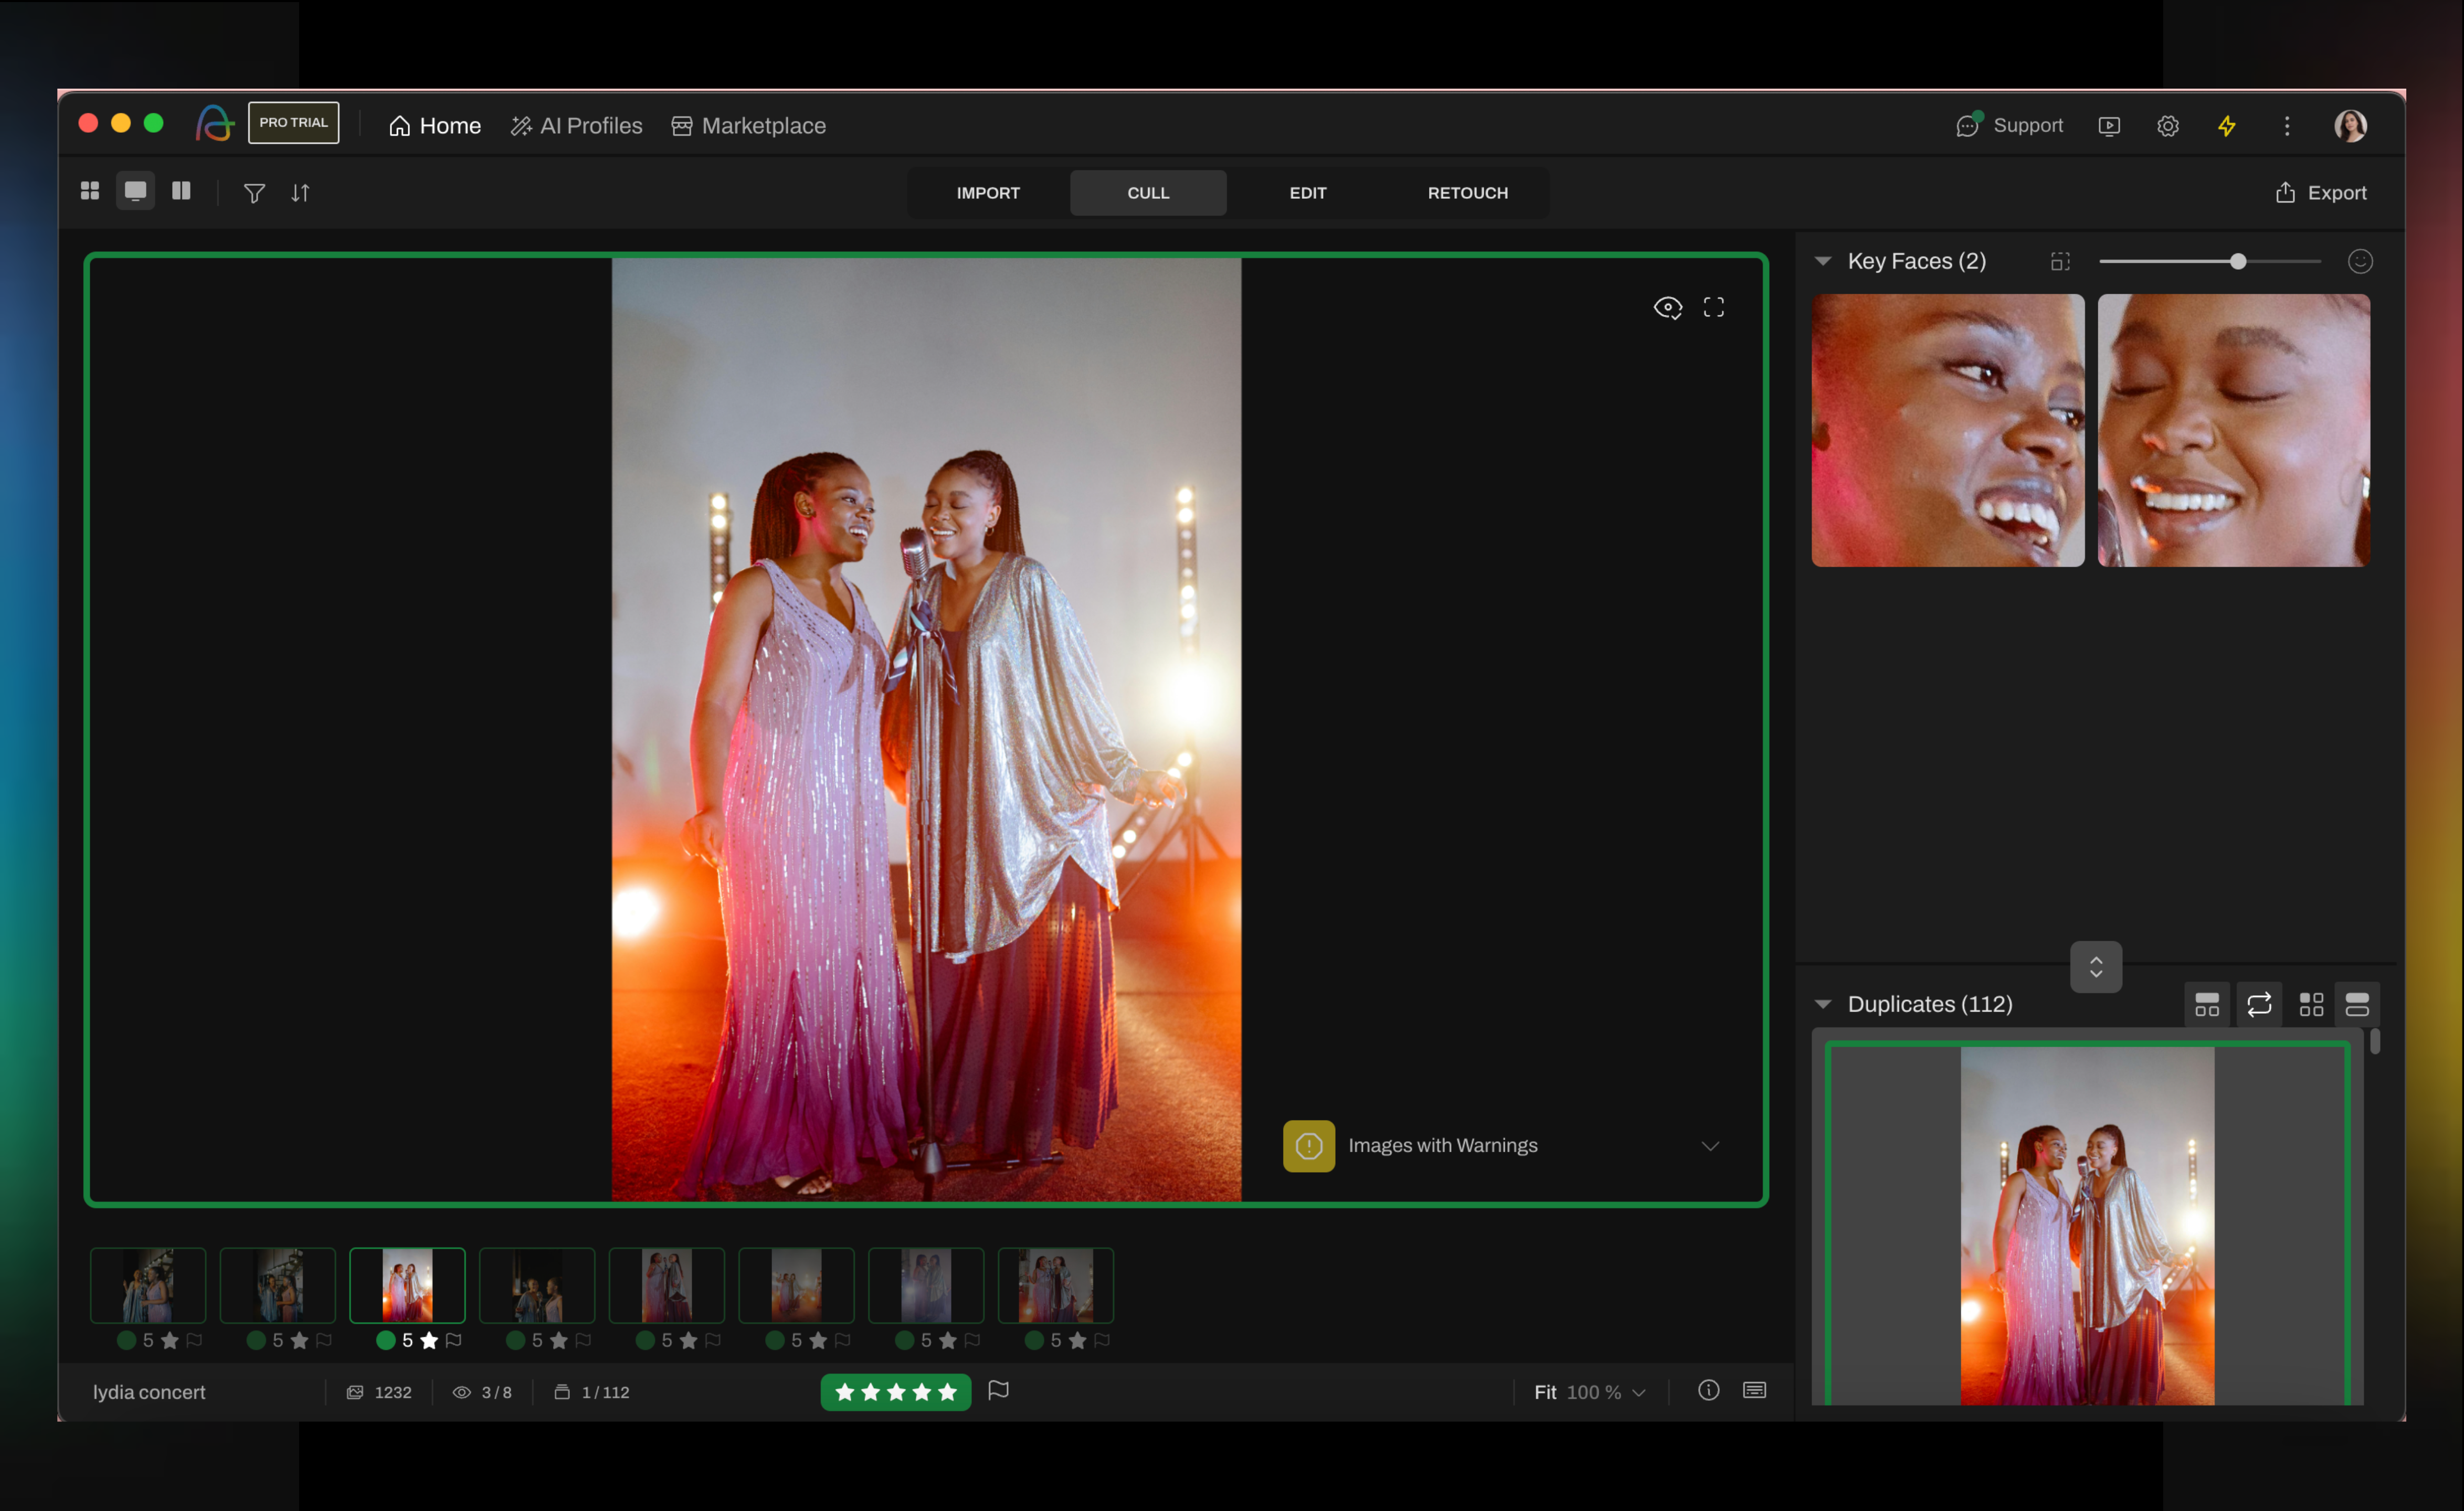Open the settings gear
Screen dimensions: 2464x1511
2167,126
